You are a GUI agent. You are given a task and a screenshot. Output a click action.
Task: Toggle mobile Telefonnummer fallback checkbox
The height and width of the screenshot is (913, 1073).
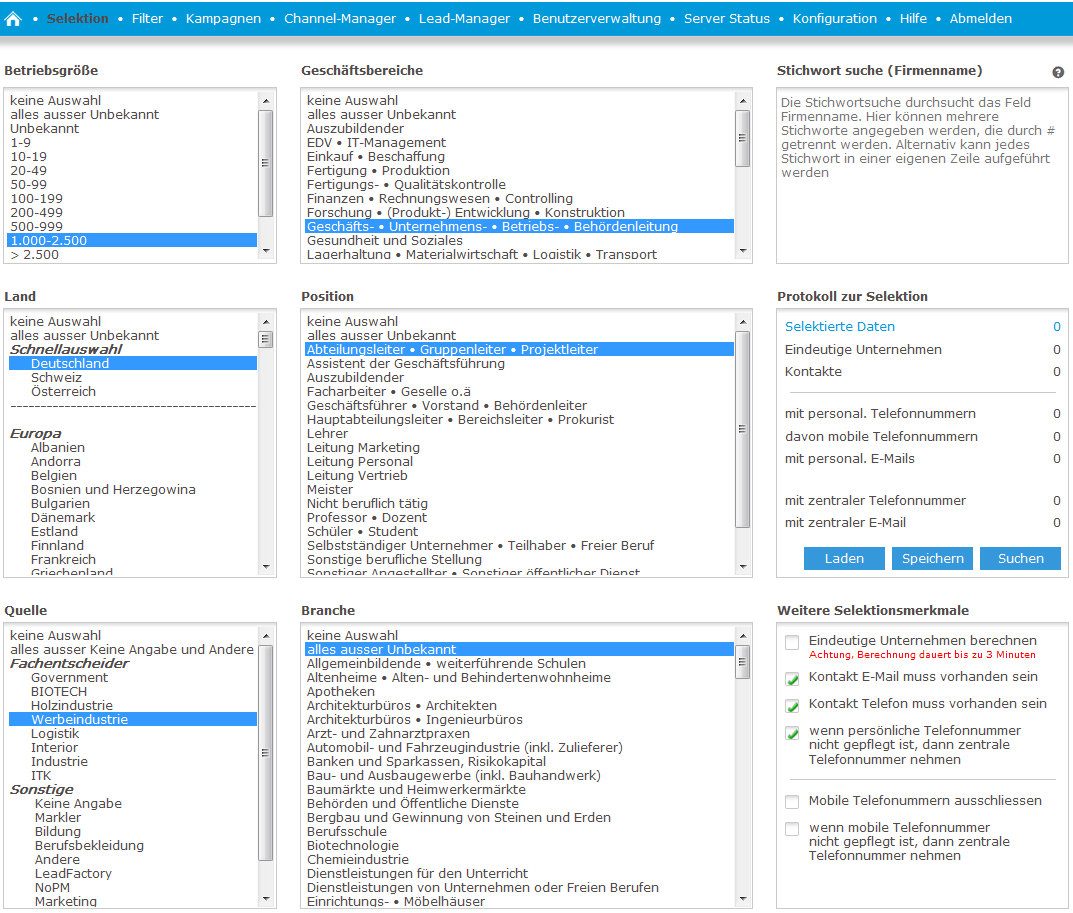click(792, 829)
